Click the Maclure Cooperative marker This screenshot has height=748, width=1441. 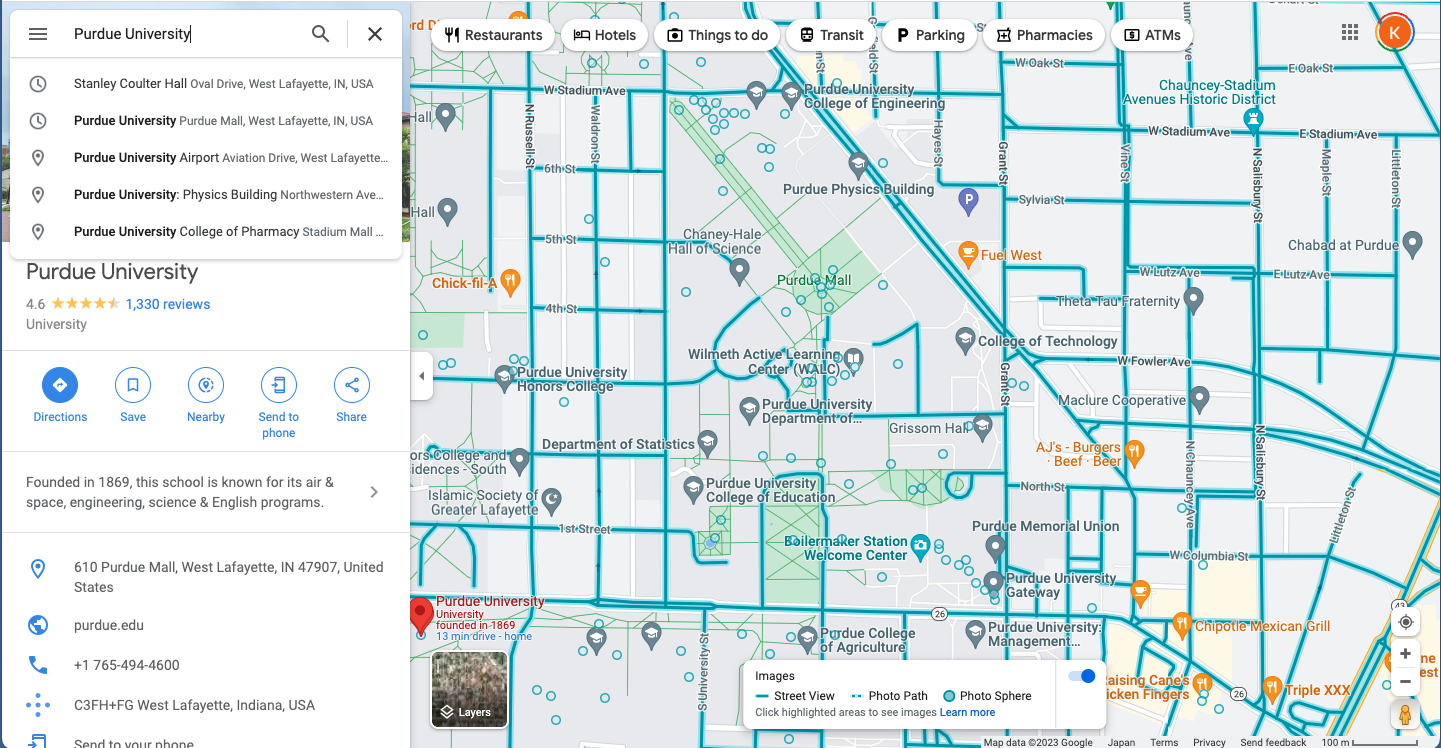tap(1200, 400)
